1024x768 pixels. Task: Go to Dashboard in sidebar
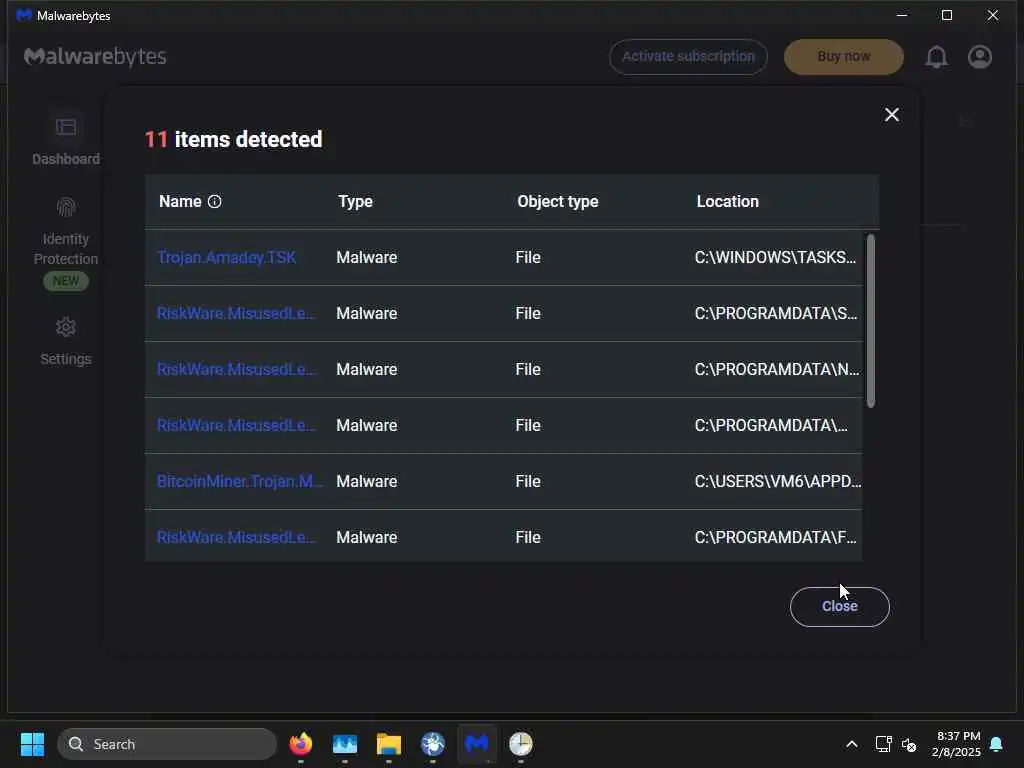(x=66, y=139)
